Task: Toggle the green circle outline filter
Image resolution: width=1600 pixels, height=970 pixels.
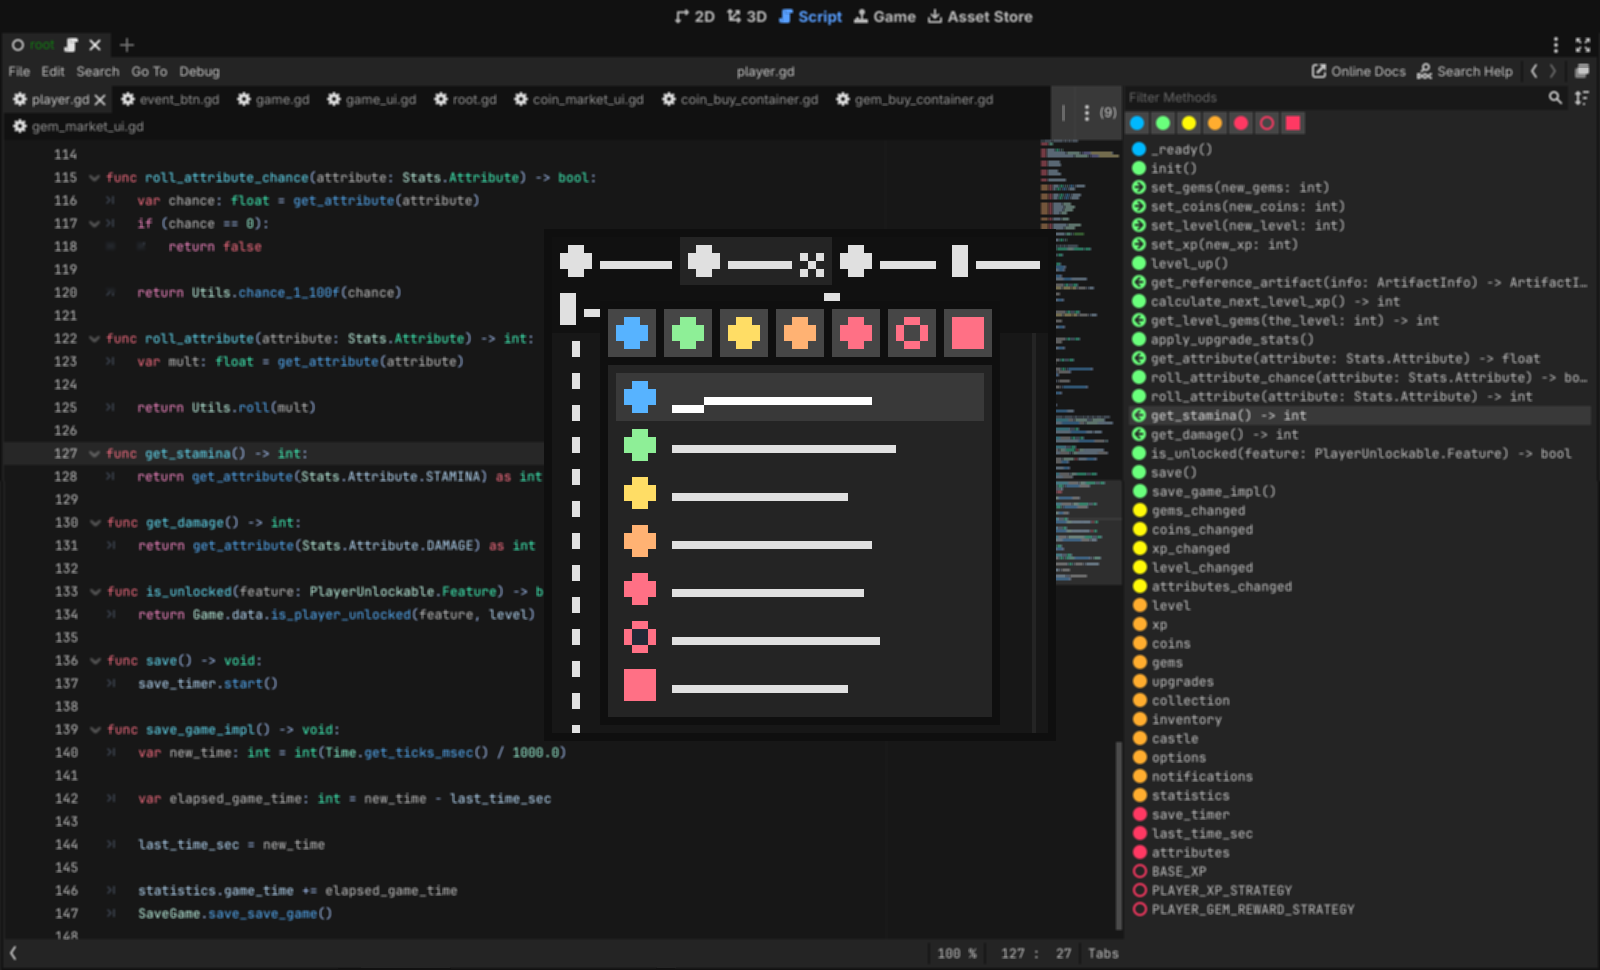Action: [x=1163, y=123]
